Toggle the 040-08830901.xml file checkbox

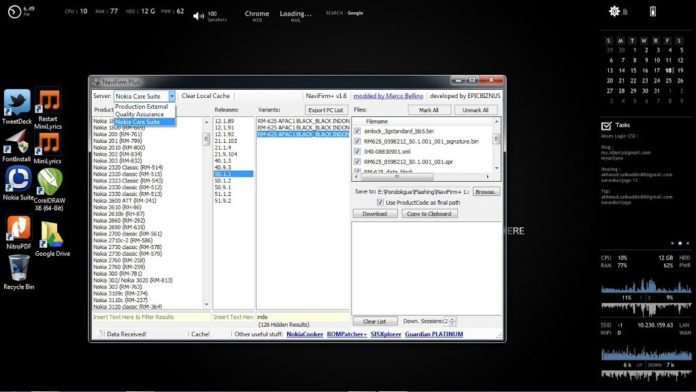[x=358, y=151]
